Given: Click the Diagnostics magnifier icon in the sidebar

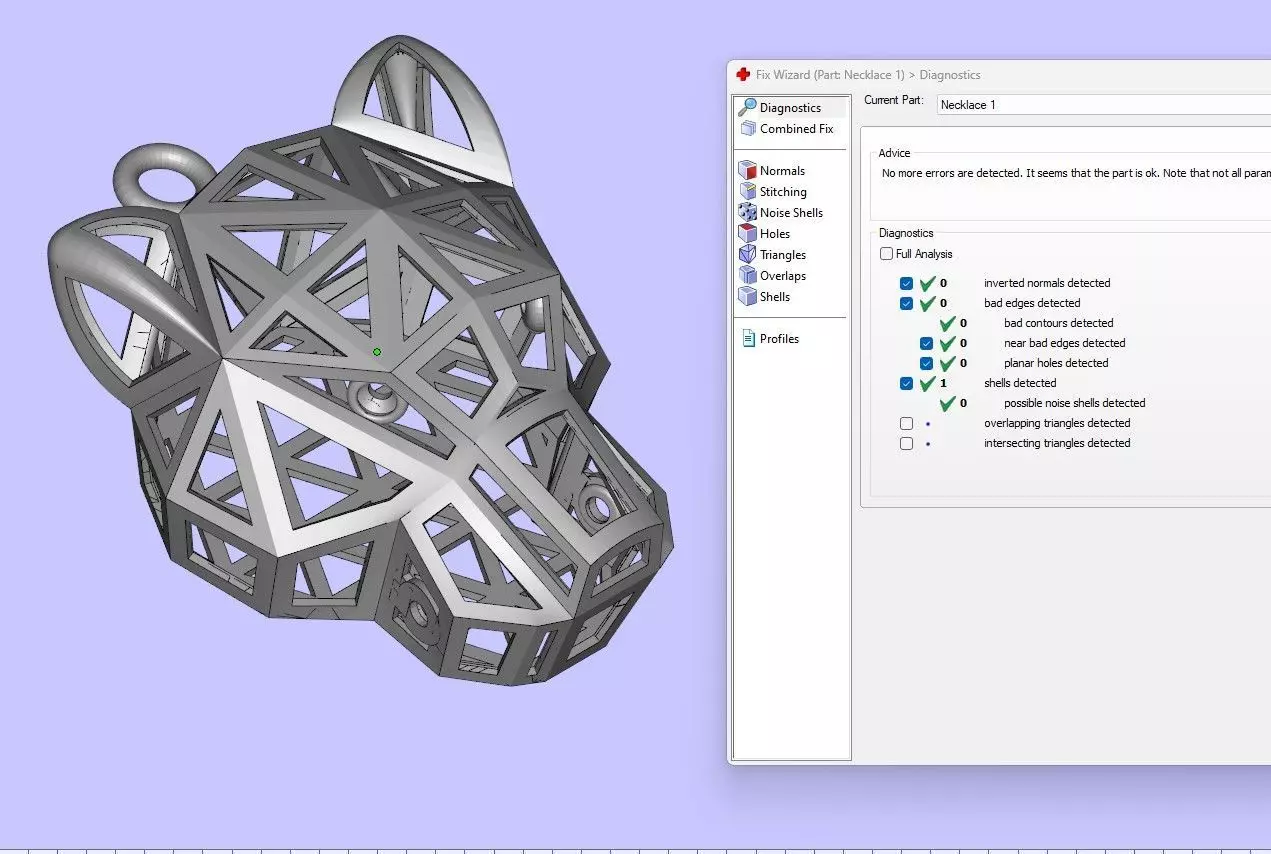Looking at the screenshot, I should [x=746, y=107].
